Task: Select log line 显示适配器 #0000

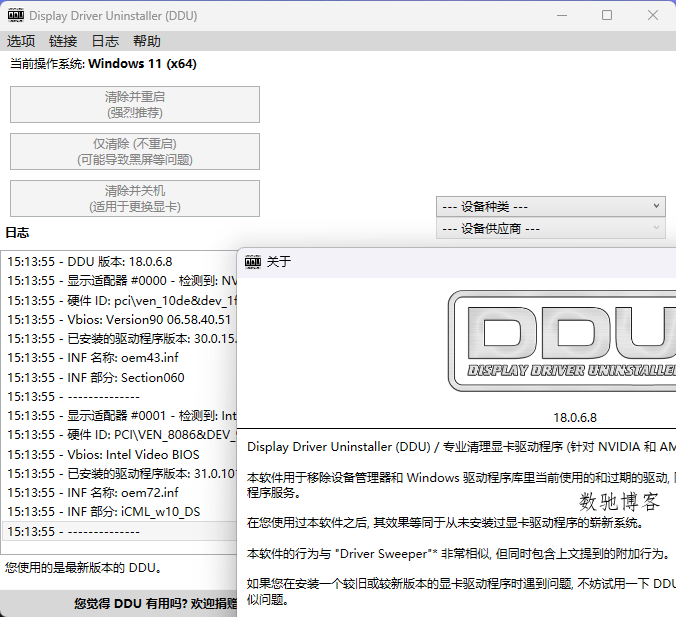Action: (x=120, y=281)
